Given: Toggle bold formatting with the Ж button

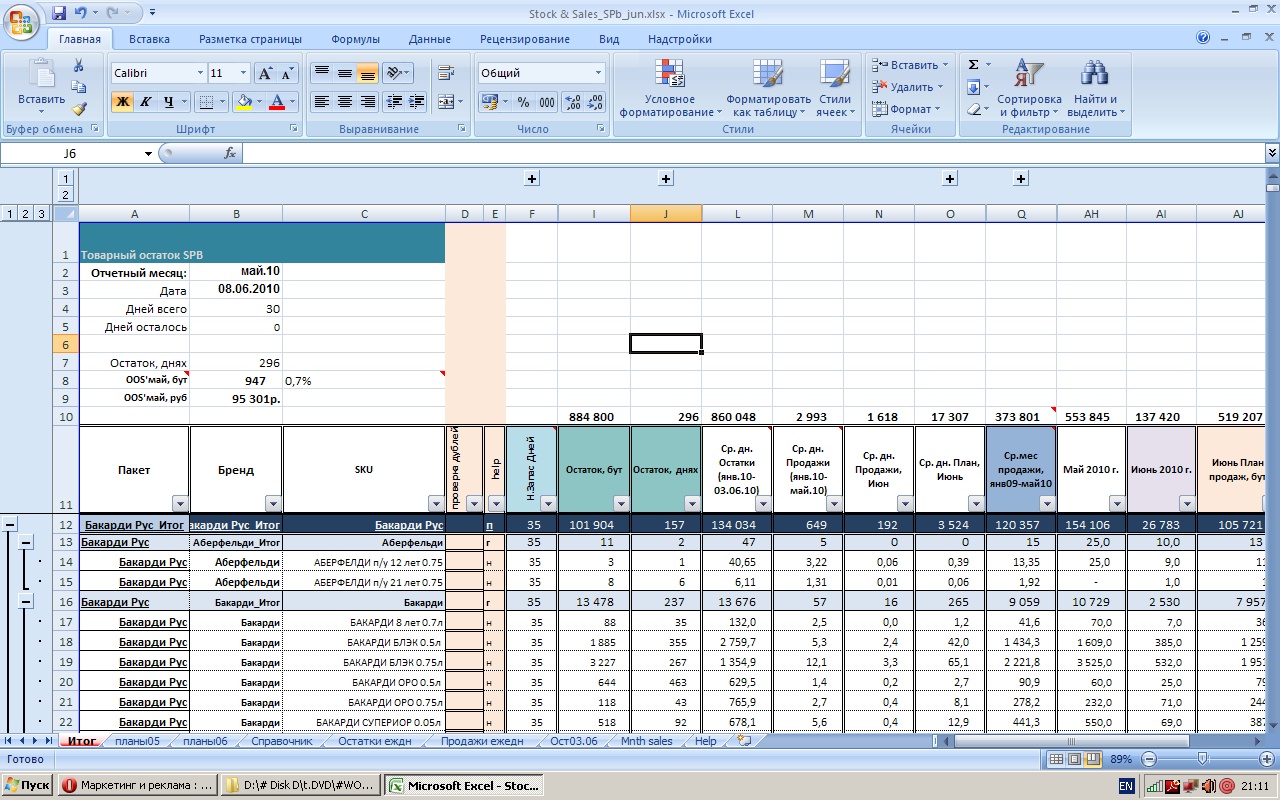Looking at the screenshot, I should [123, 102].
